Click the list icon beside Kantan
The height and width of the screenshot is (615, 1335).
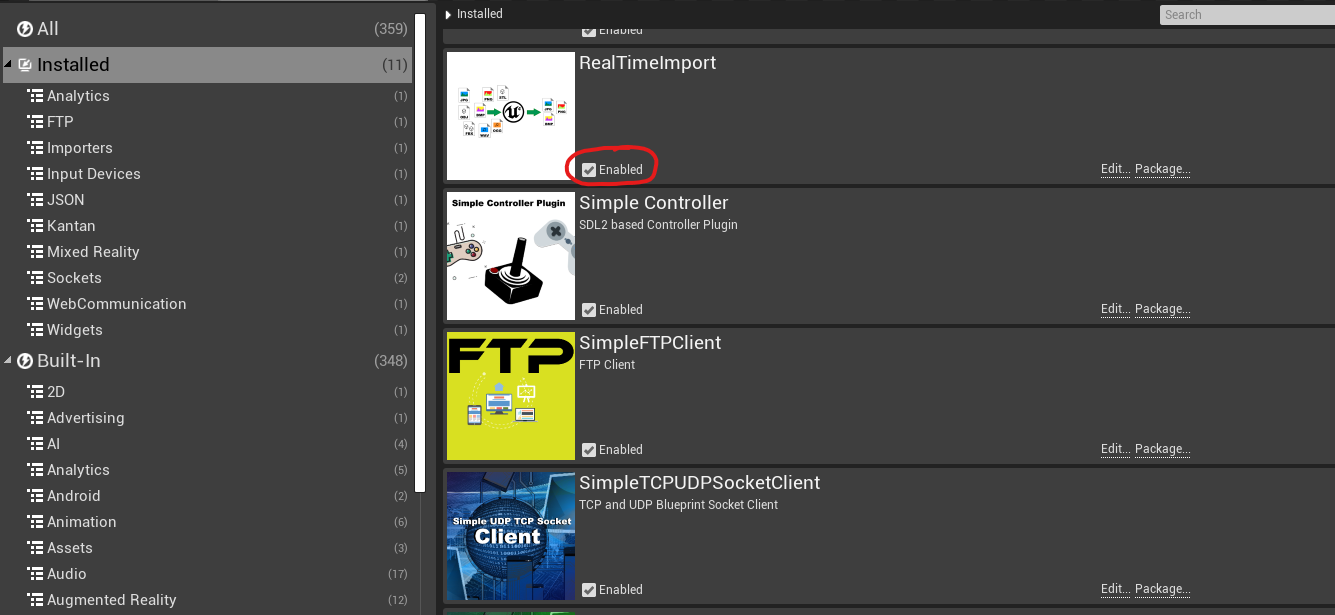pyautogui.click(x=35, y=226)
